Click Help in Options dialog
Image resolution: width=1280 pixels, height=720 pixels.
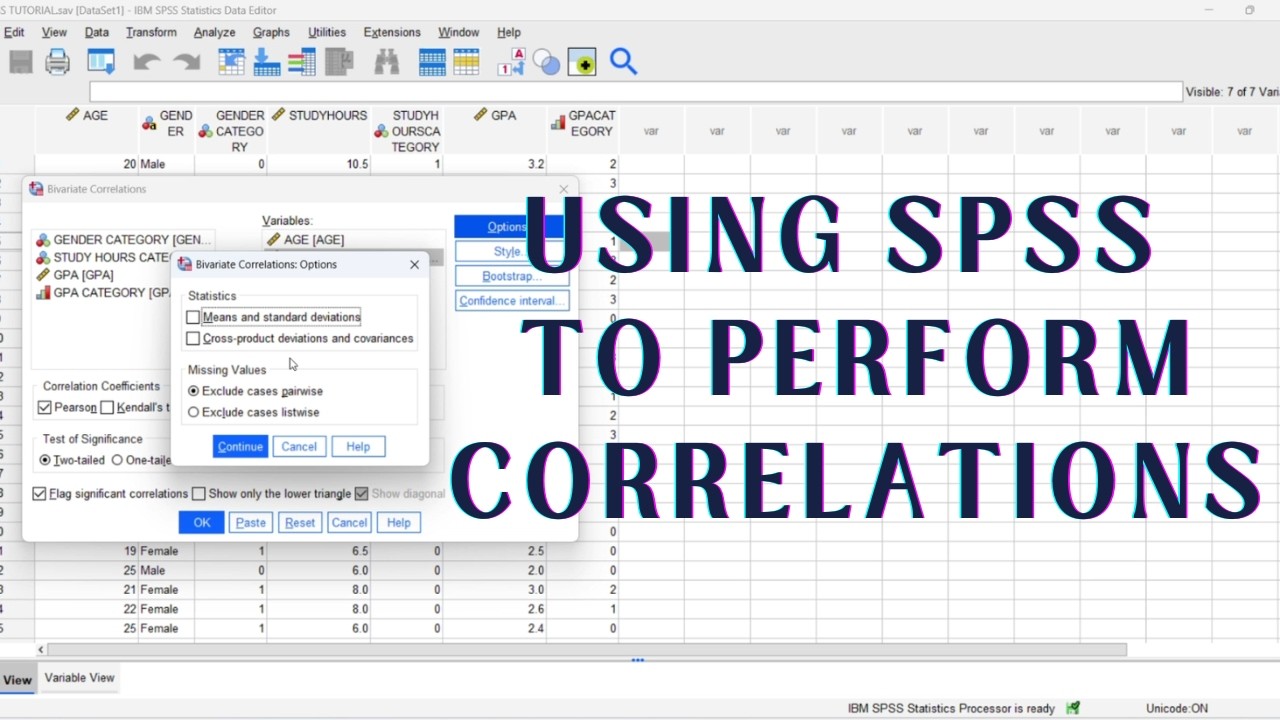pos(358,447)
